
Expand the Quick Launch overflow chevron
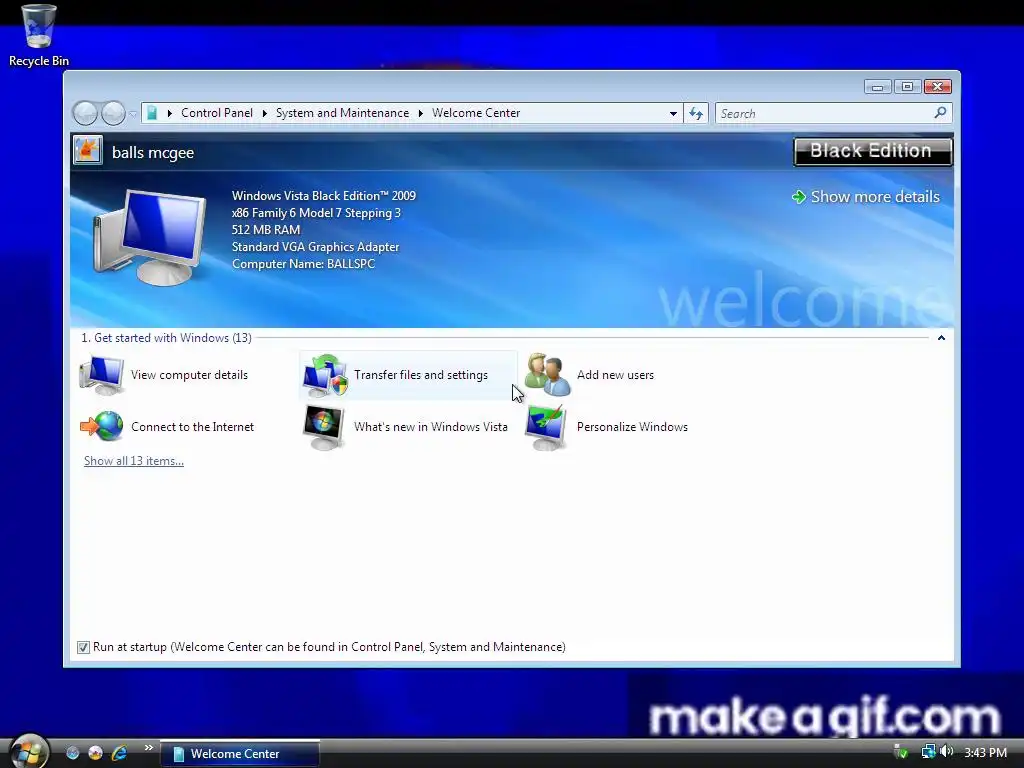(148, 748)
